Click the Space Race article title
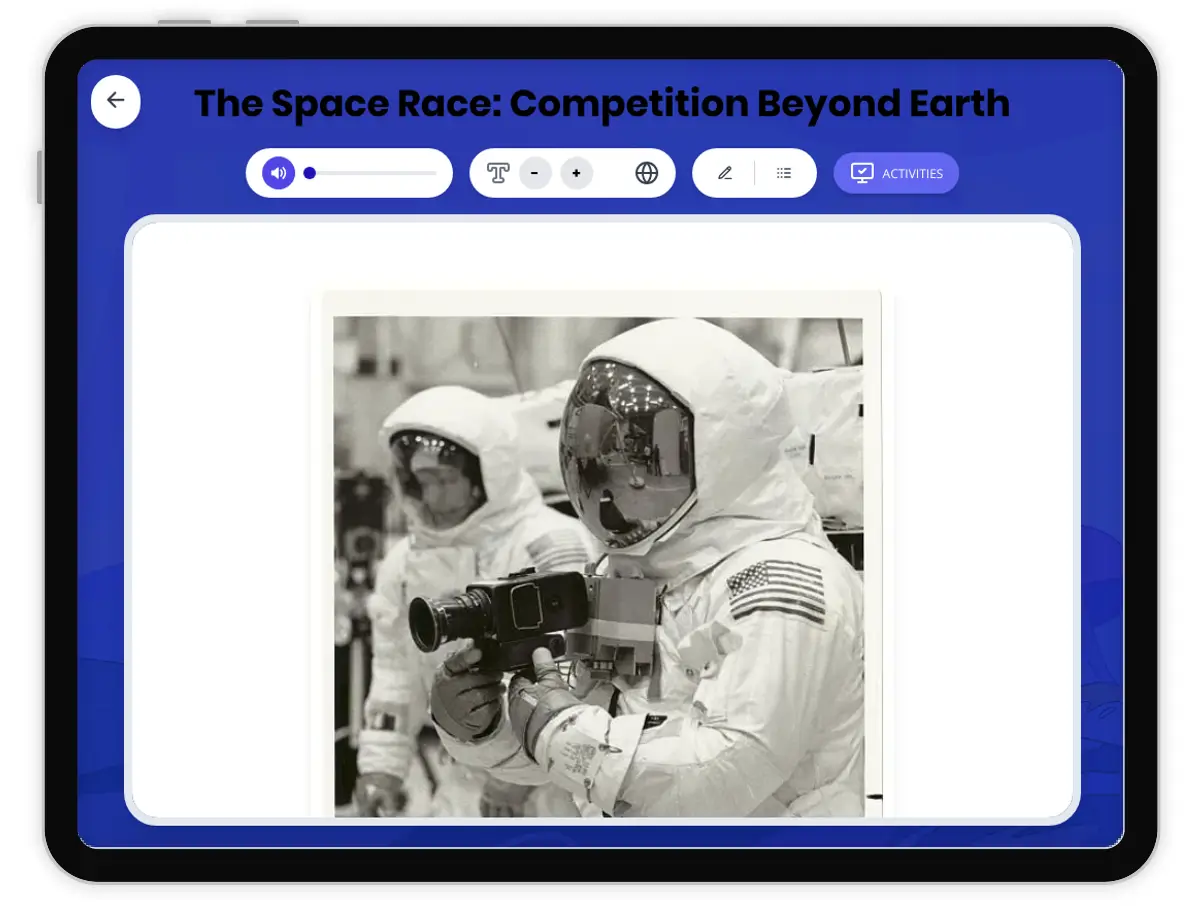The width and height of the screenshot is (1200, 906). [602, 102]
